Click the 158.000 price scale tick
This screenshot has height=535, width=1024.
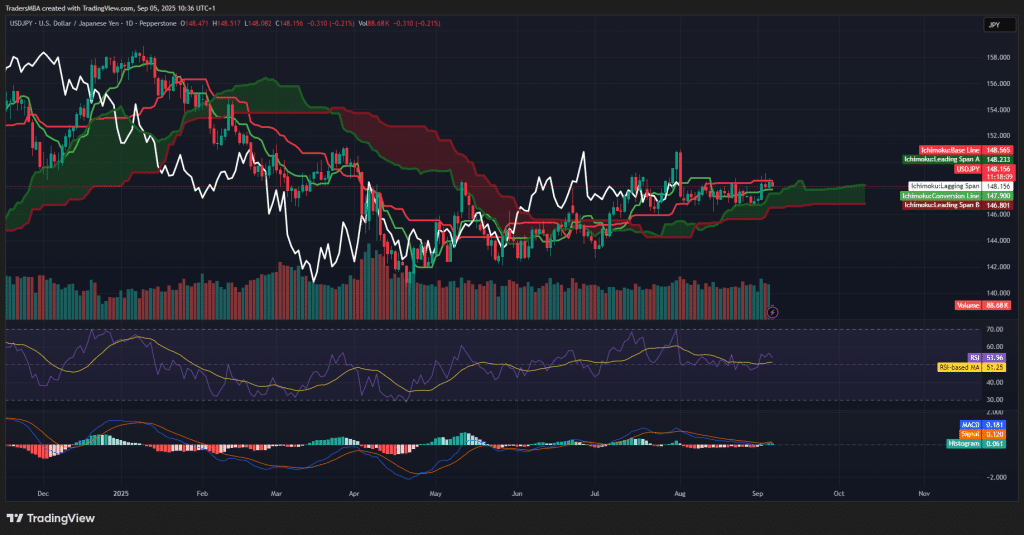pyautogui.click(x=996, y=57)
